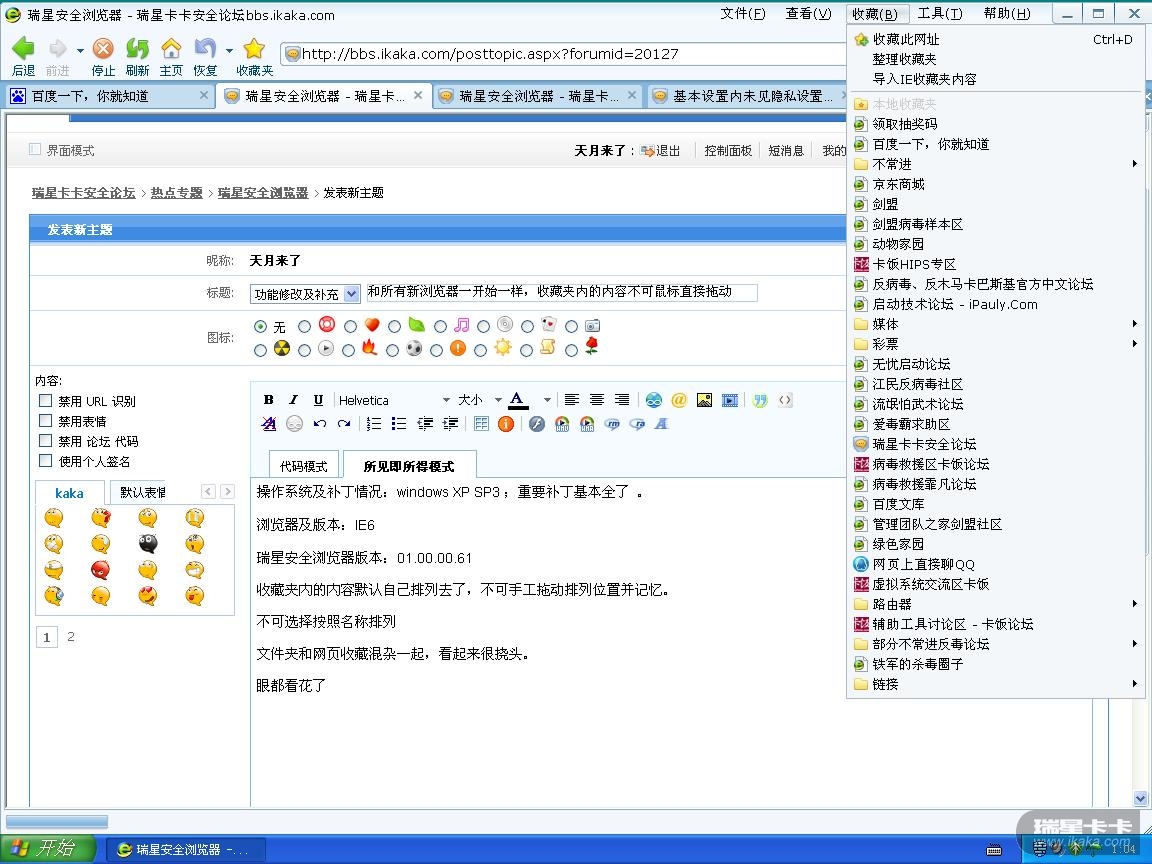Open the 功能修改及补充 category dropdown
Image resolution: width=1152 pixels, height=864 pixels.
click(305, 294)
